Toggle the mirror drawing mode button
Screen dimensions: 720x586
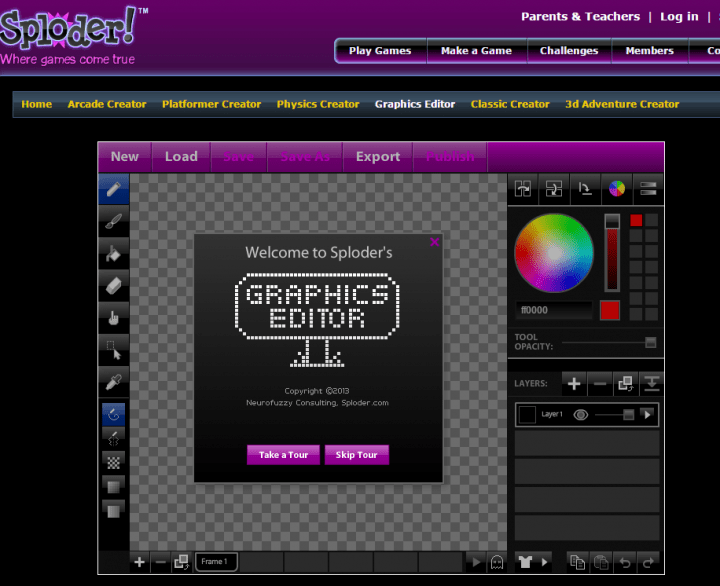click(x=113, y=438)
